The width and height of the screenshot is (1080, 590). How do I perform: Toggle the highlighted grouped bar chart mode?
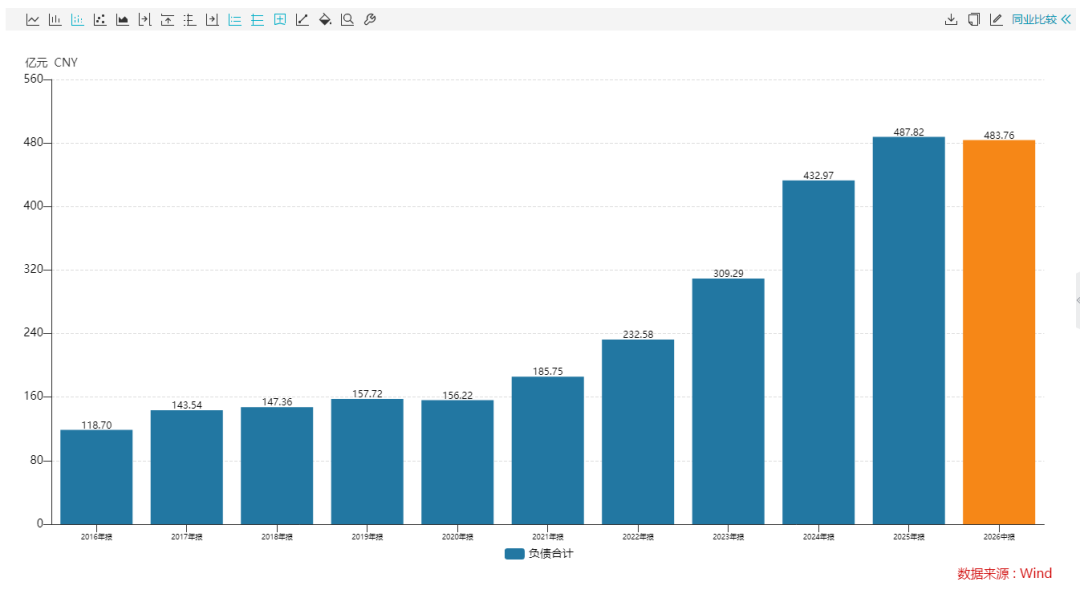[x=77, y=20]
